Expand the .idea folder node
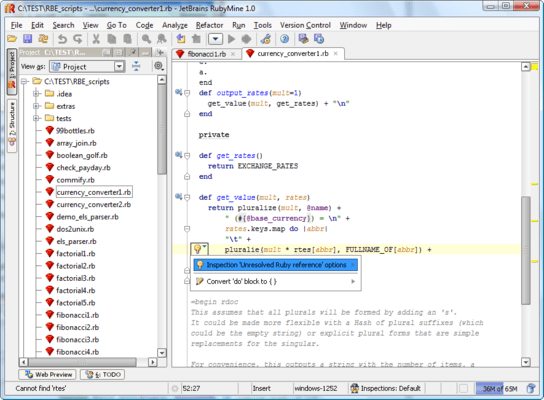The width and height of the screenshot is (544, 400). (x=36, y=94)
